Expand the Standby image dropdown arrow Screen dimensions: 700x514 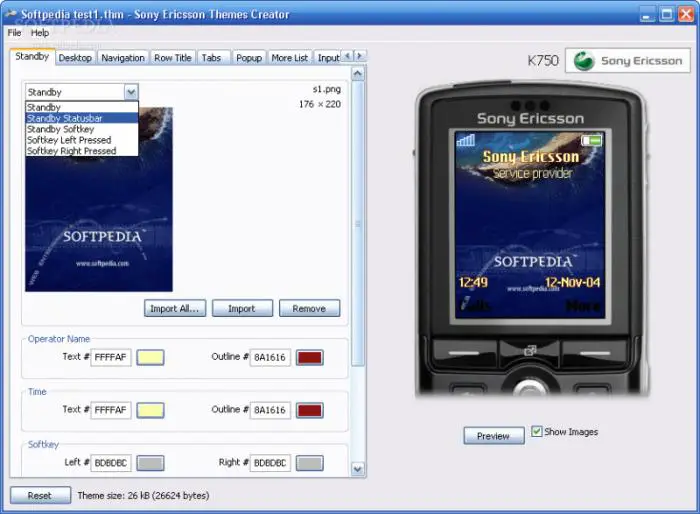tap(131, 92)
